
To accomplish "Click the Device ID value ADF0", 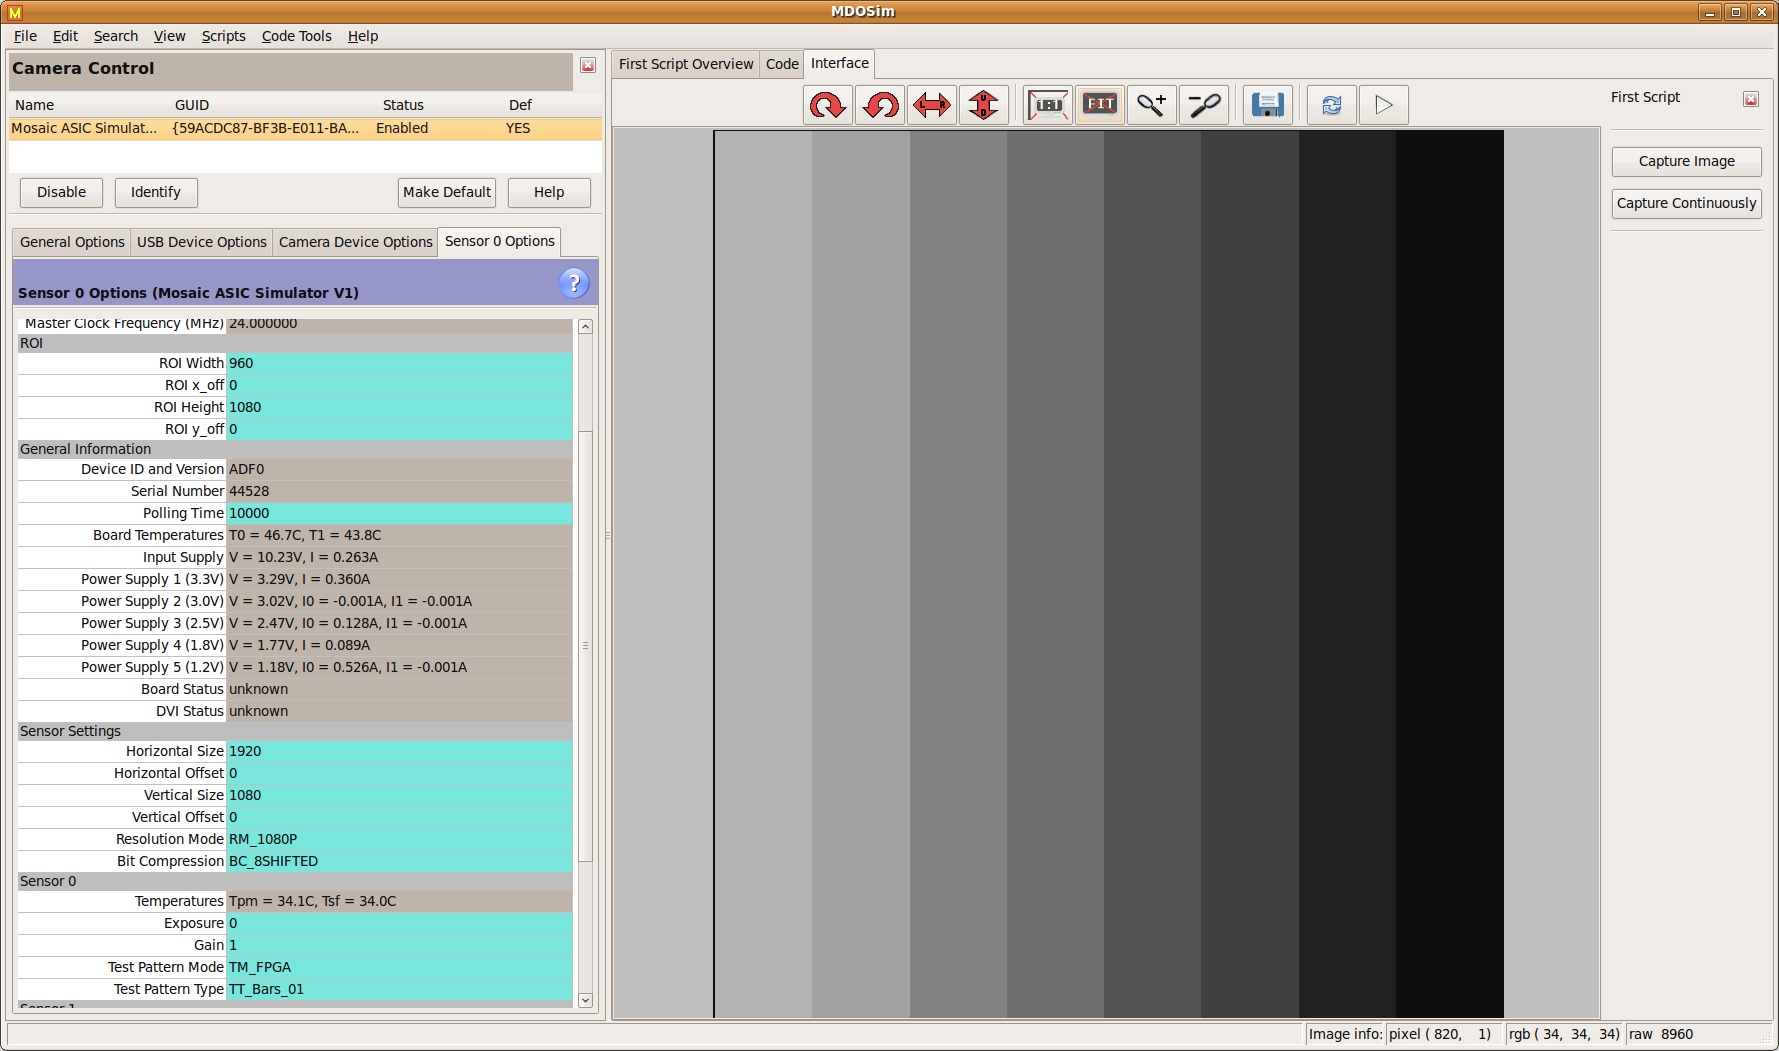I will coord(399,469).
